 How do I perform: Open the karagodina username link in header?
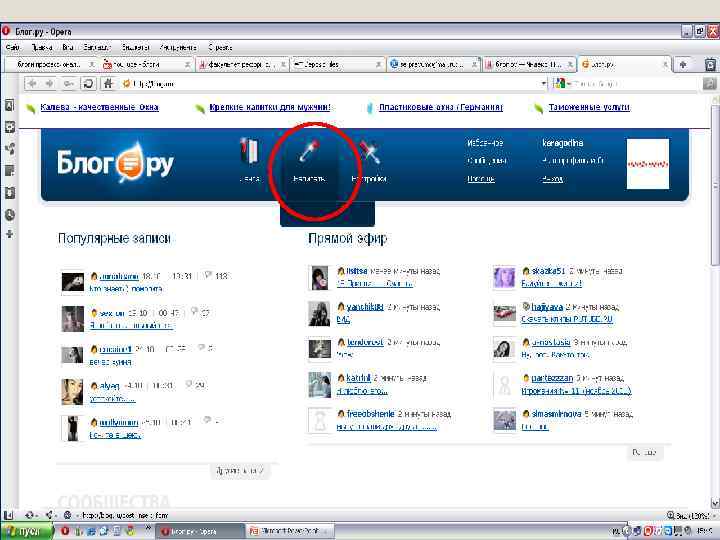(x=562, y=143)
